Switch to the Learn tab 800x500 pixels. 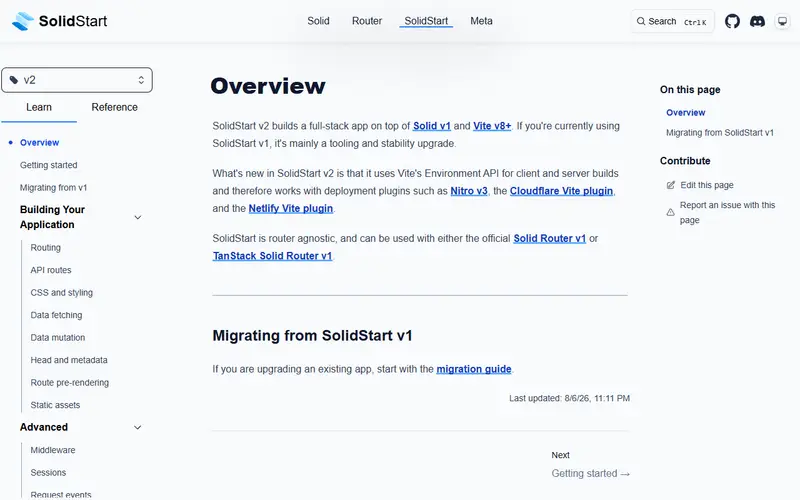[x=39, y=107]
